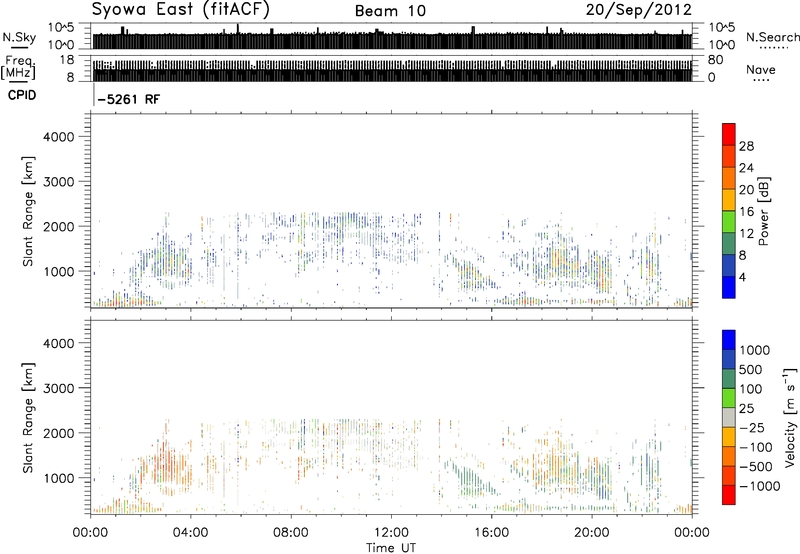Click the '08:00' time axis label
The width and height of the screenshot is (800, 554).
click(x=291, y=533)
